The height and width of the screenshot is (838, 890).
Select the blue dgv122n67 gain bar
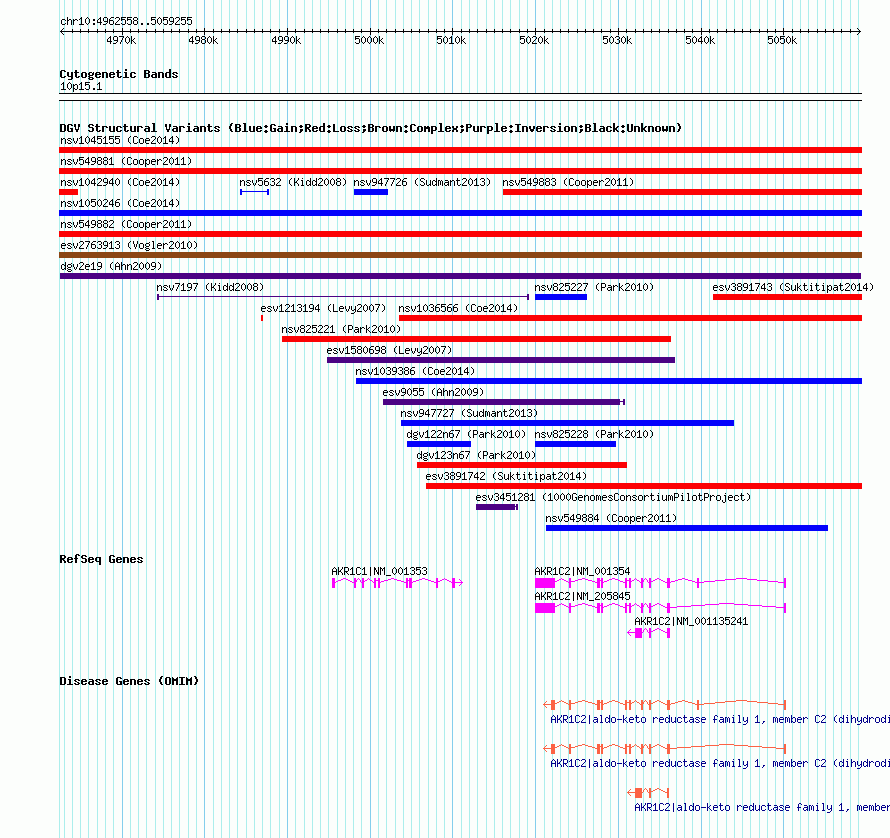439,444
